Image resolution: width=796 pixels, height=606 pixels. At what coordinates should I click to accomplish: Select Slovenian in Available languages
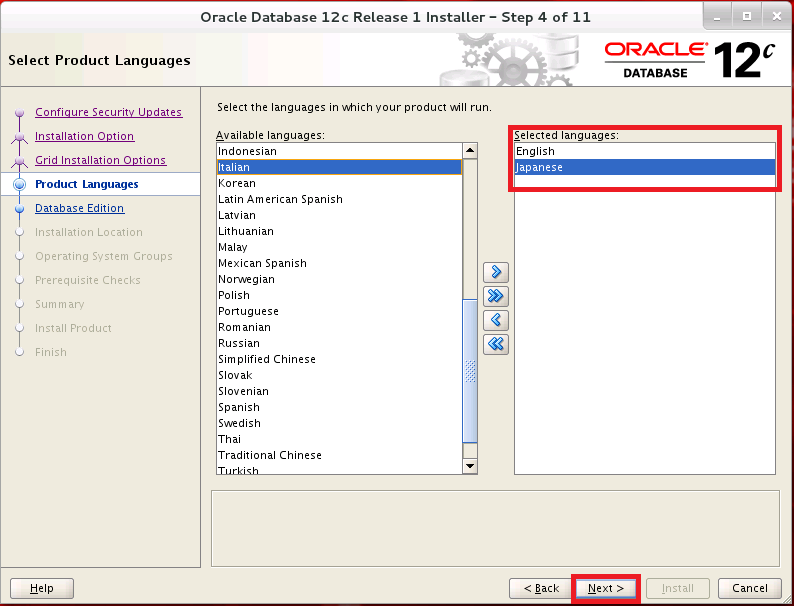(339, 391)
